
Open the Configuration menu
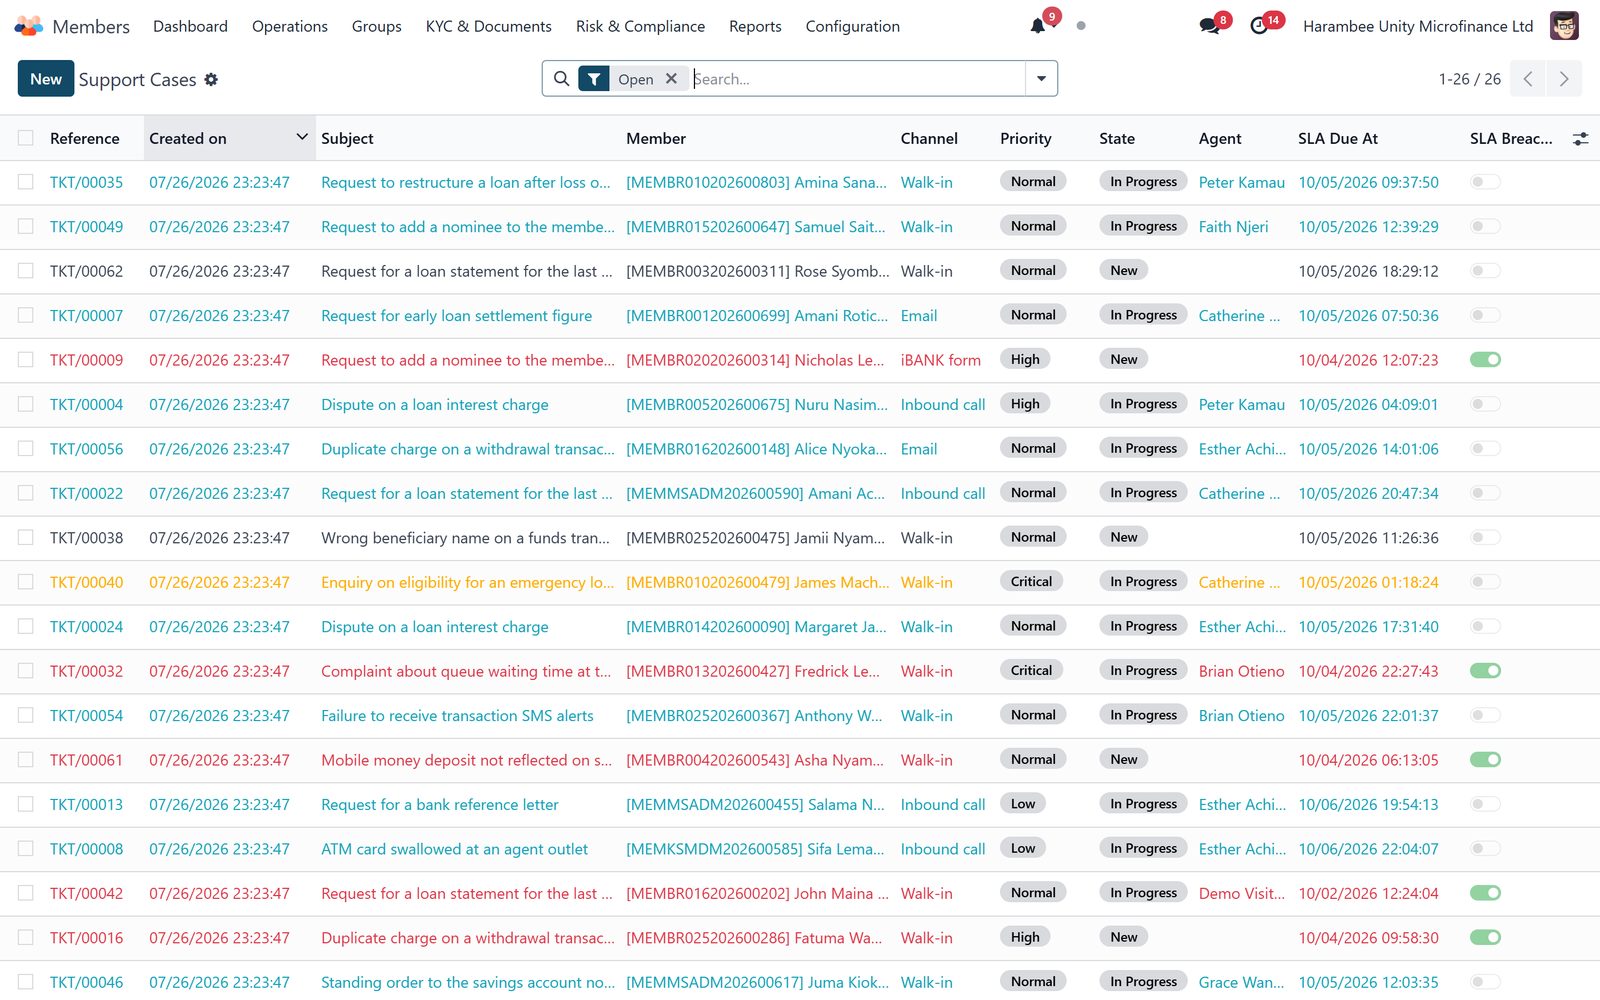click(x=853, y=26)
